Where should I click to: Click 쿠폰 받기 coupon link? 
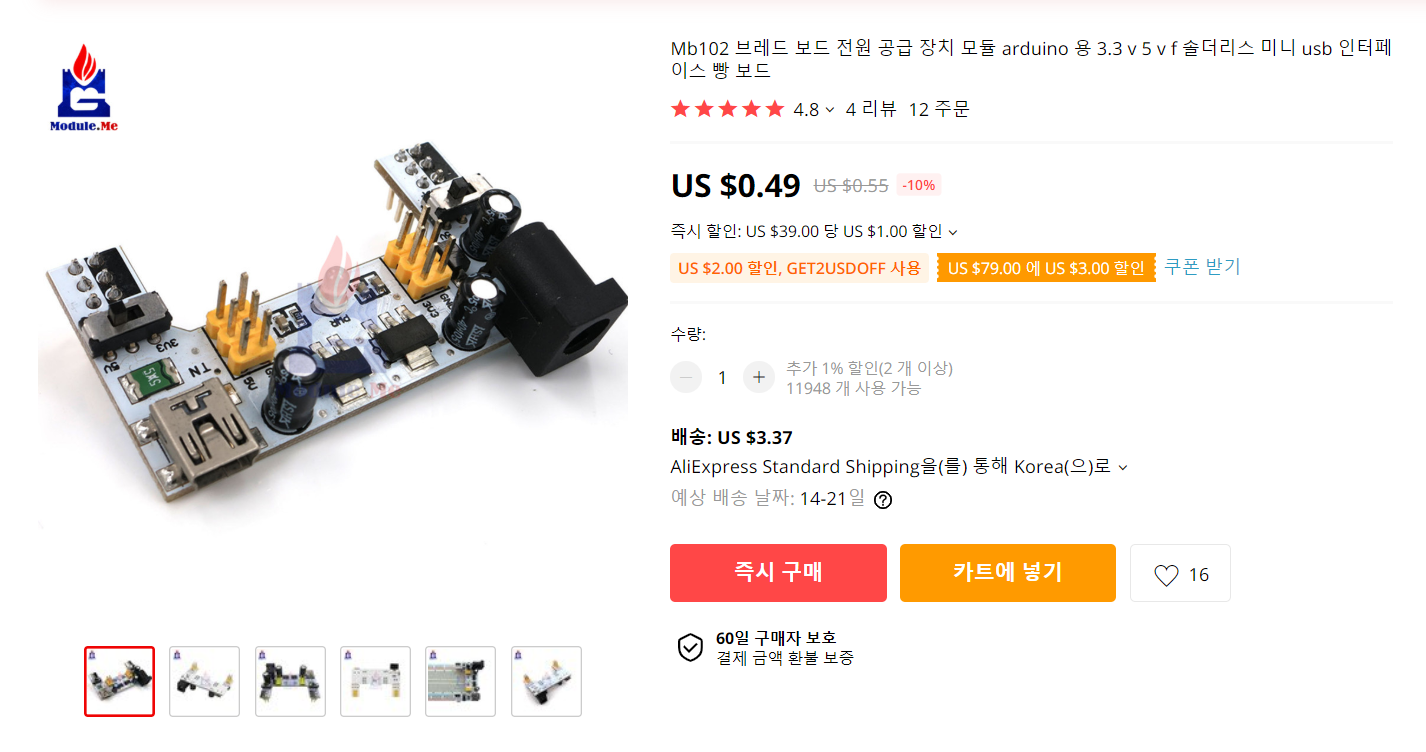coord(1202,266)
